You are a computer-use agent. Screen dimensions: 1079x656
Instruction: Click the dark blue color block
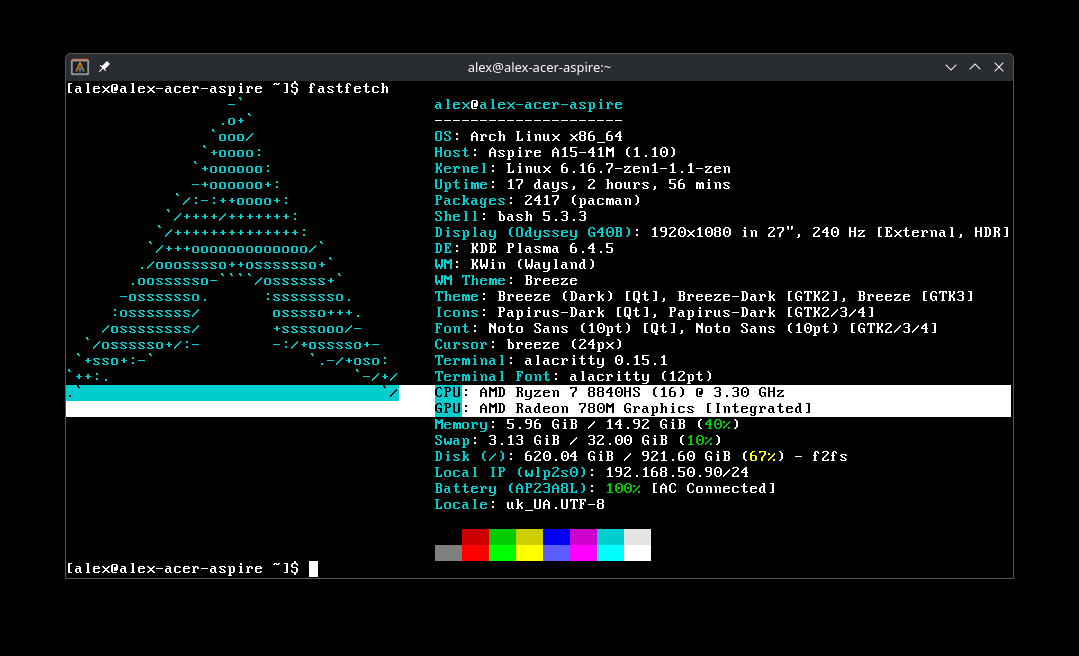click(x=556, y=537)
